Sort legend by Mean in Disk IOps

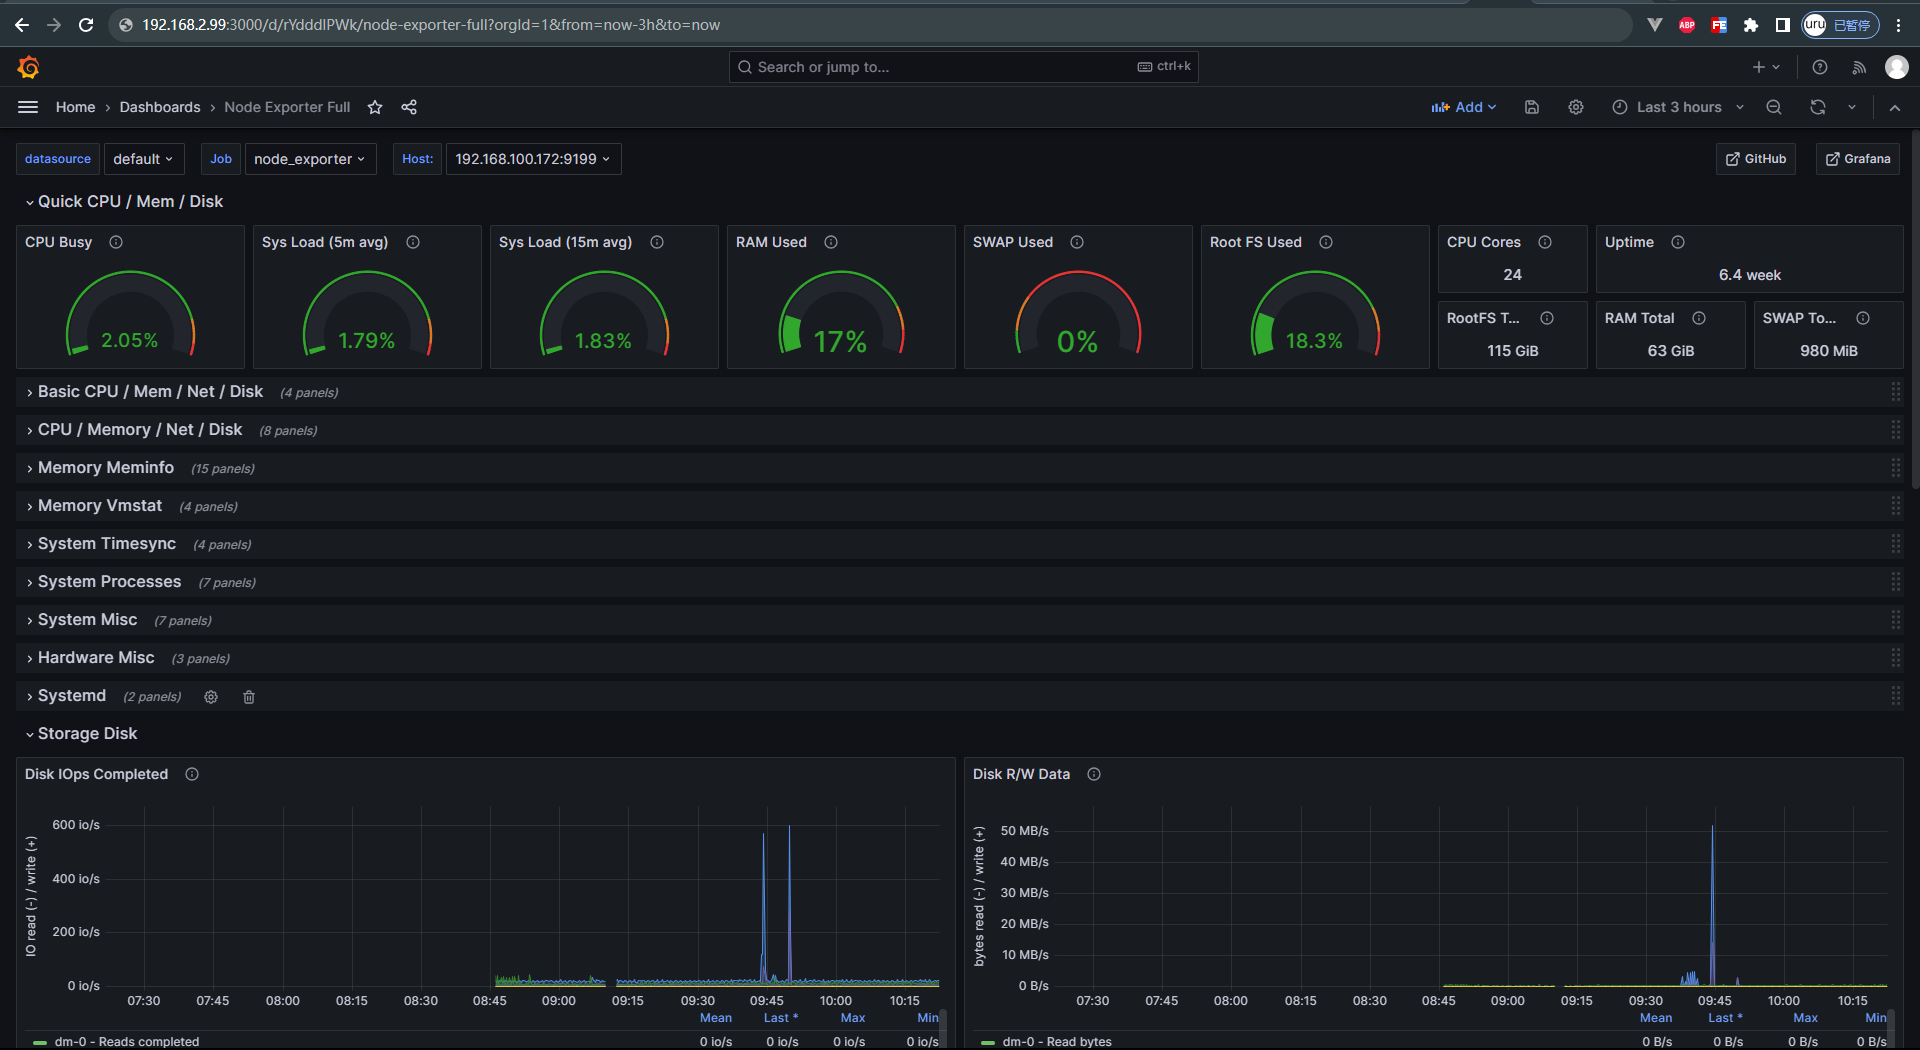(716, 1018)
